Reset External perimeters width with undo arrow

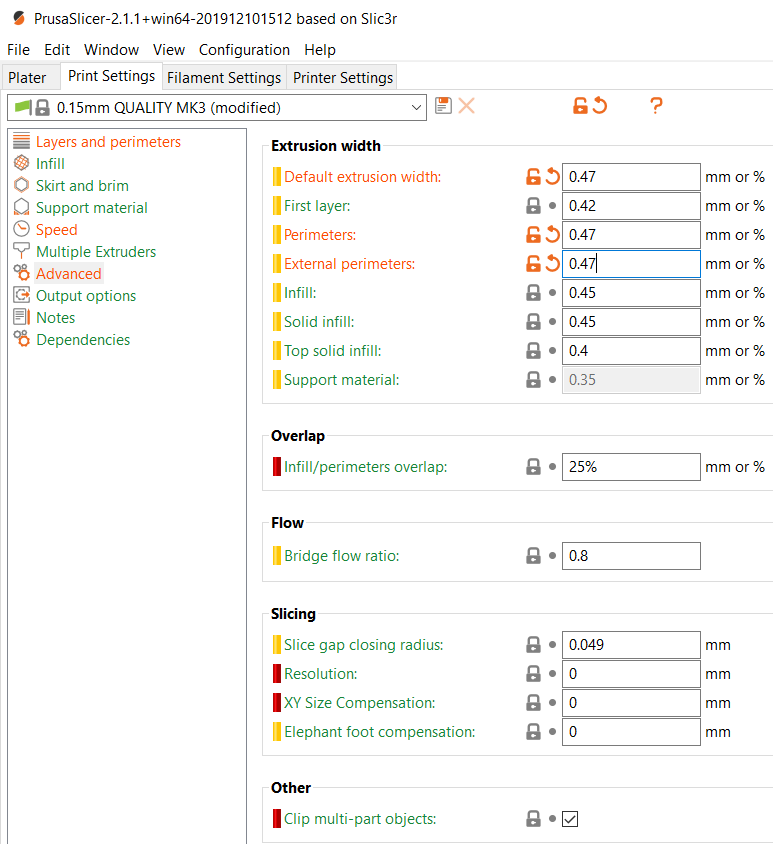[x=552, y=264]
